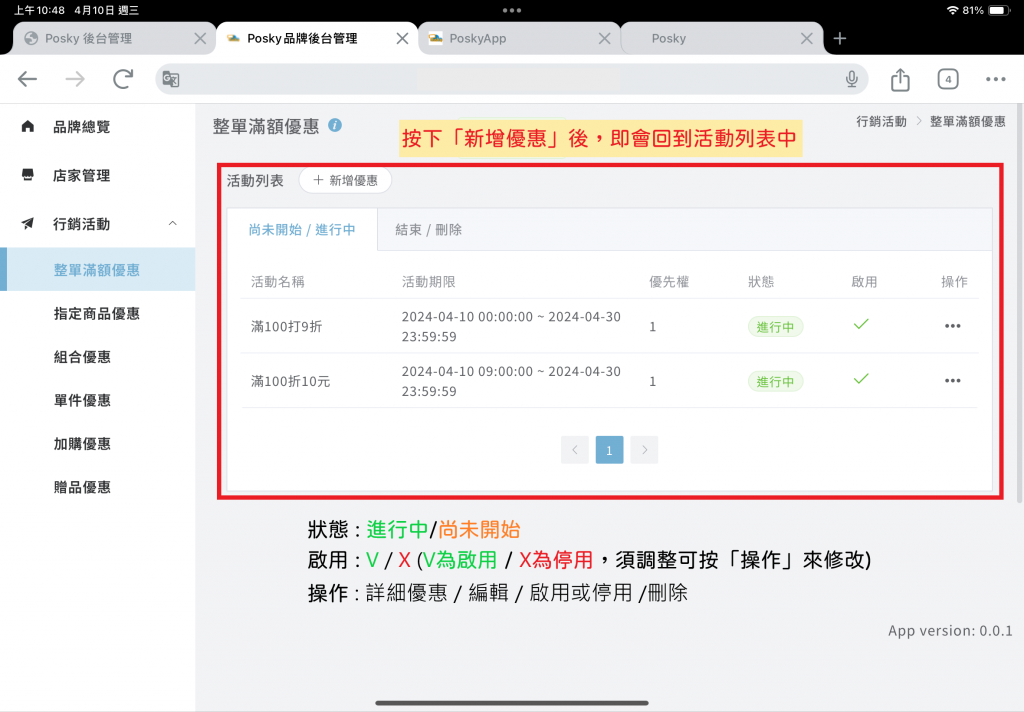Click the browser forward arrow
The height and width of the screenshot is (712, 1024).
(x=75, y=79)
